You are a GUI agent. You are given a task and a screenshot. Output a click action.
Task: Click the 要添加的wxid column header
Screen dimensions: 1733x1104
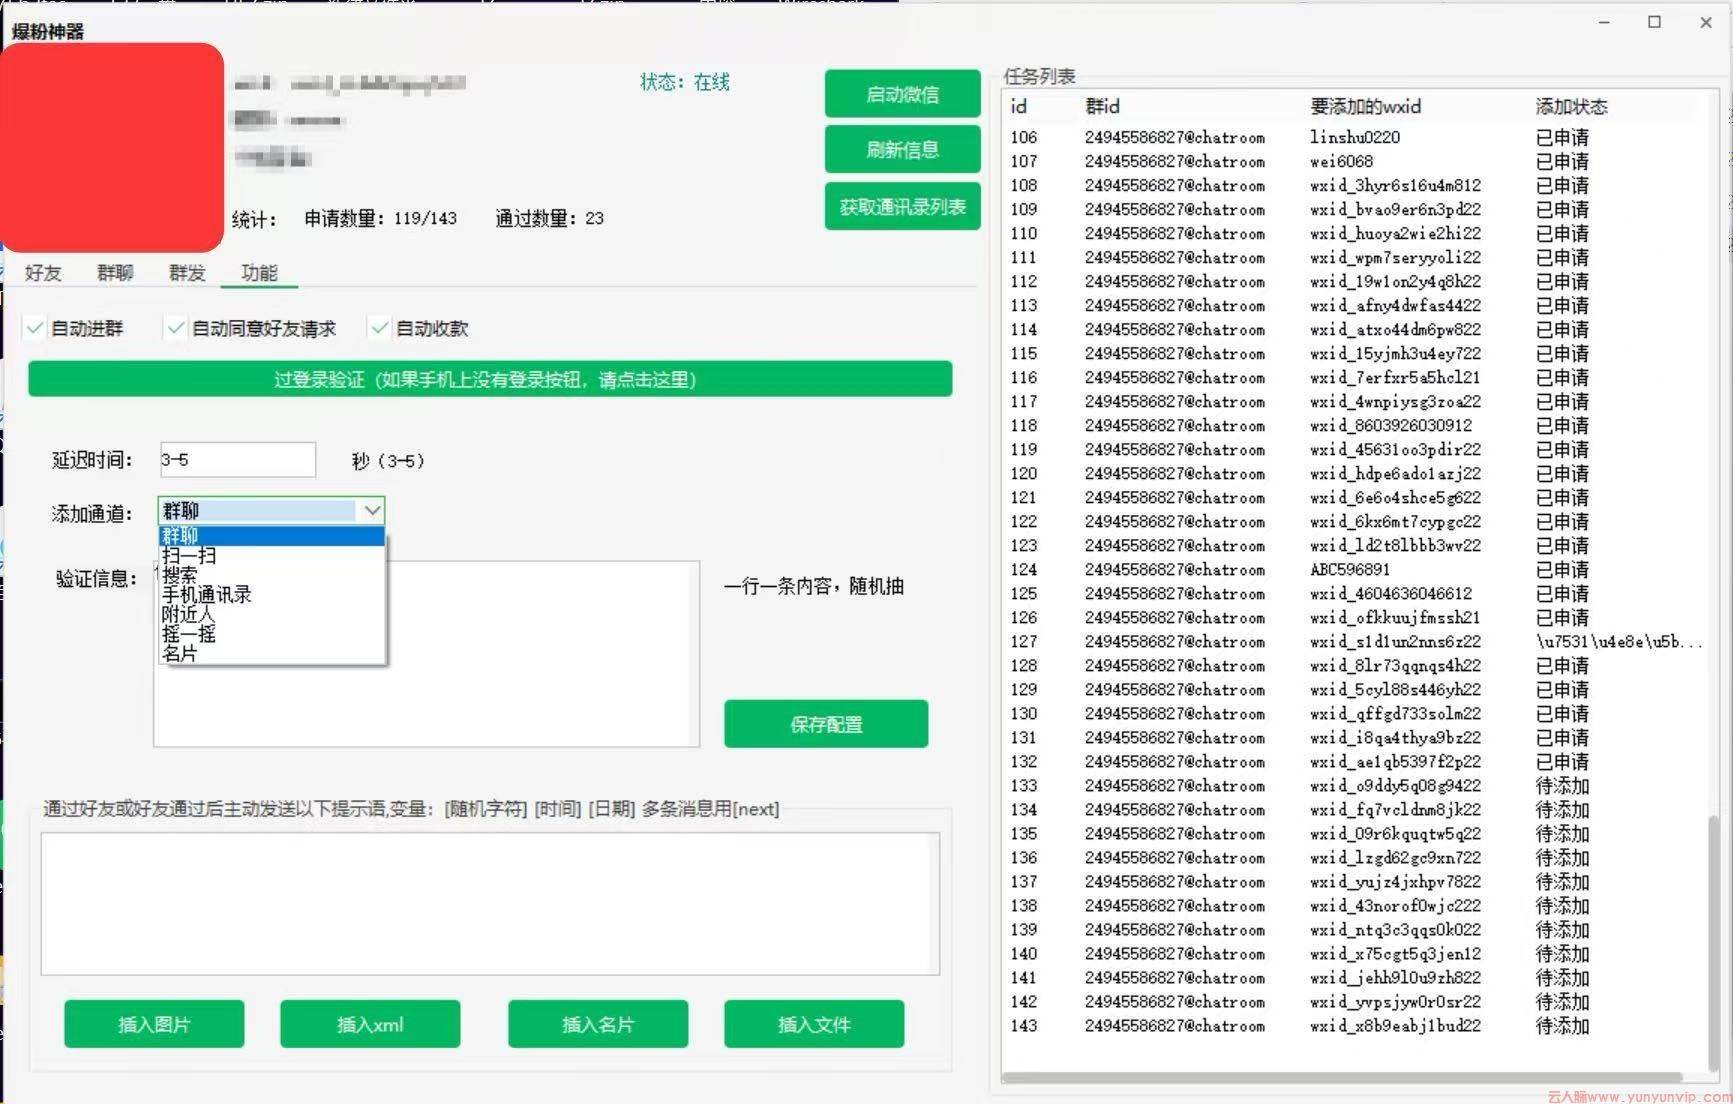click(x=1366, y=106)
